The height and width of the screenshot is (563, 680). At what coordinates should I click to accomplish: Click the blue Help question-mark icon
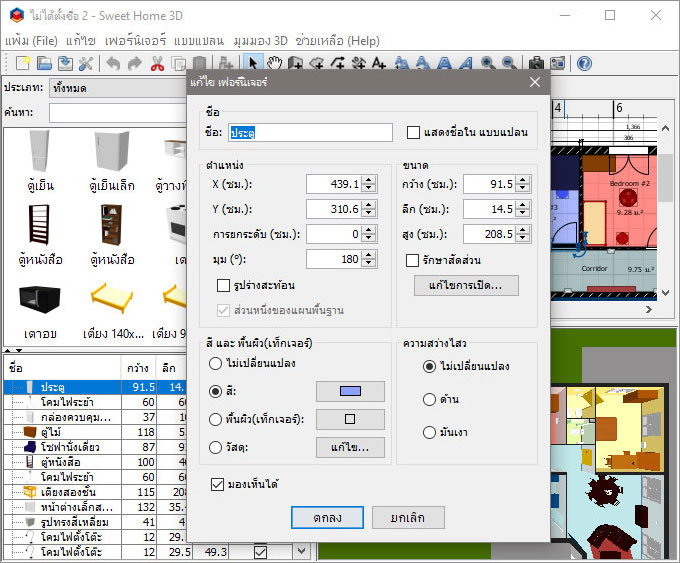pos(585,63)
